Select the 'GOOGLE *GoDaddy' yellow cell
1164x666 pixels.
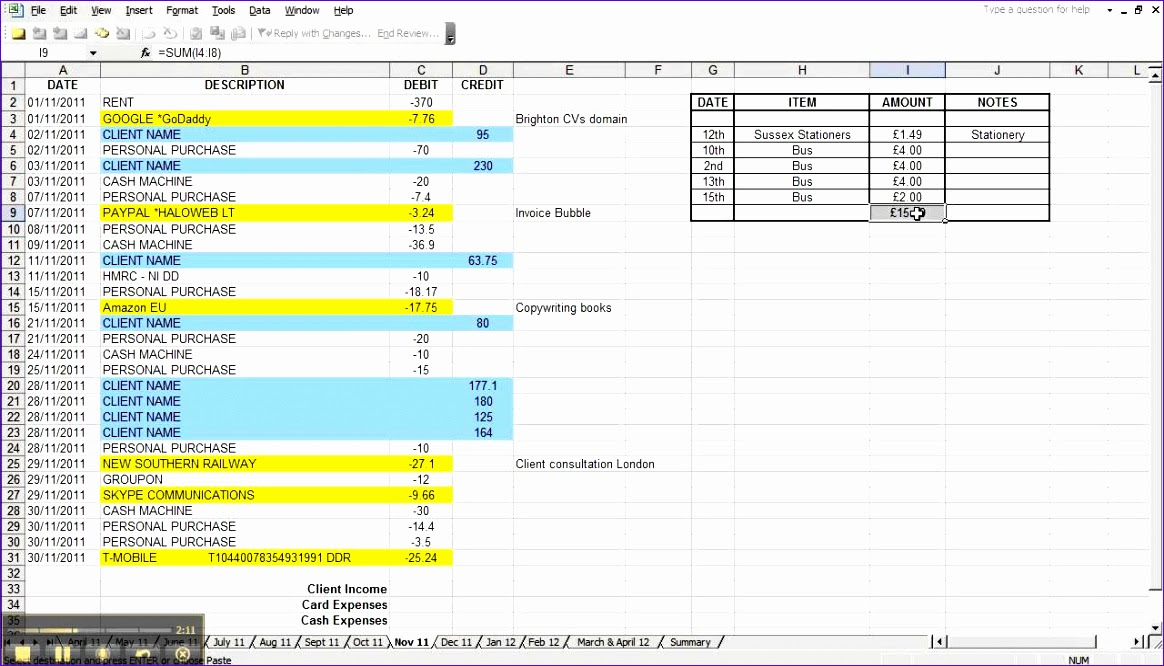[245, 119]
